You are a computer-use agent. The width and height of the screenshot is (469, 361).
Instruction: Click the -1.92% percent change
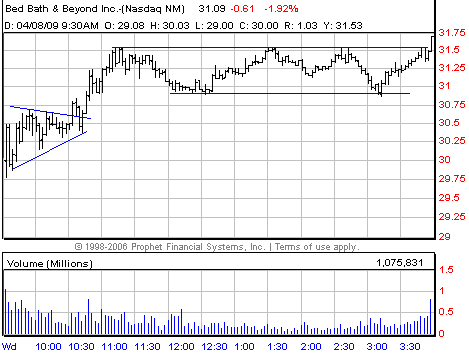tap(281, 9)
